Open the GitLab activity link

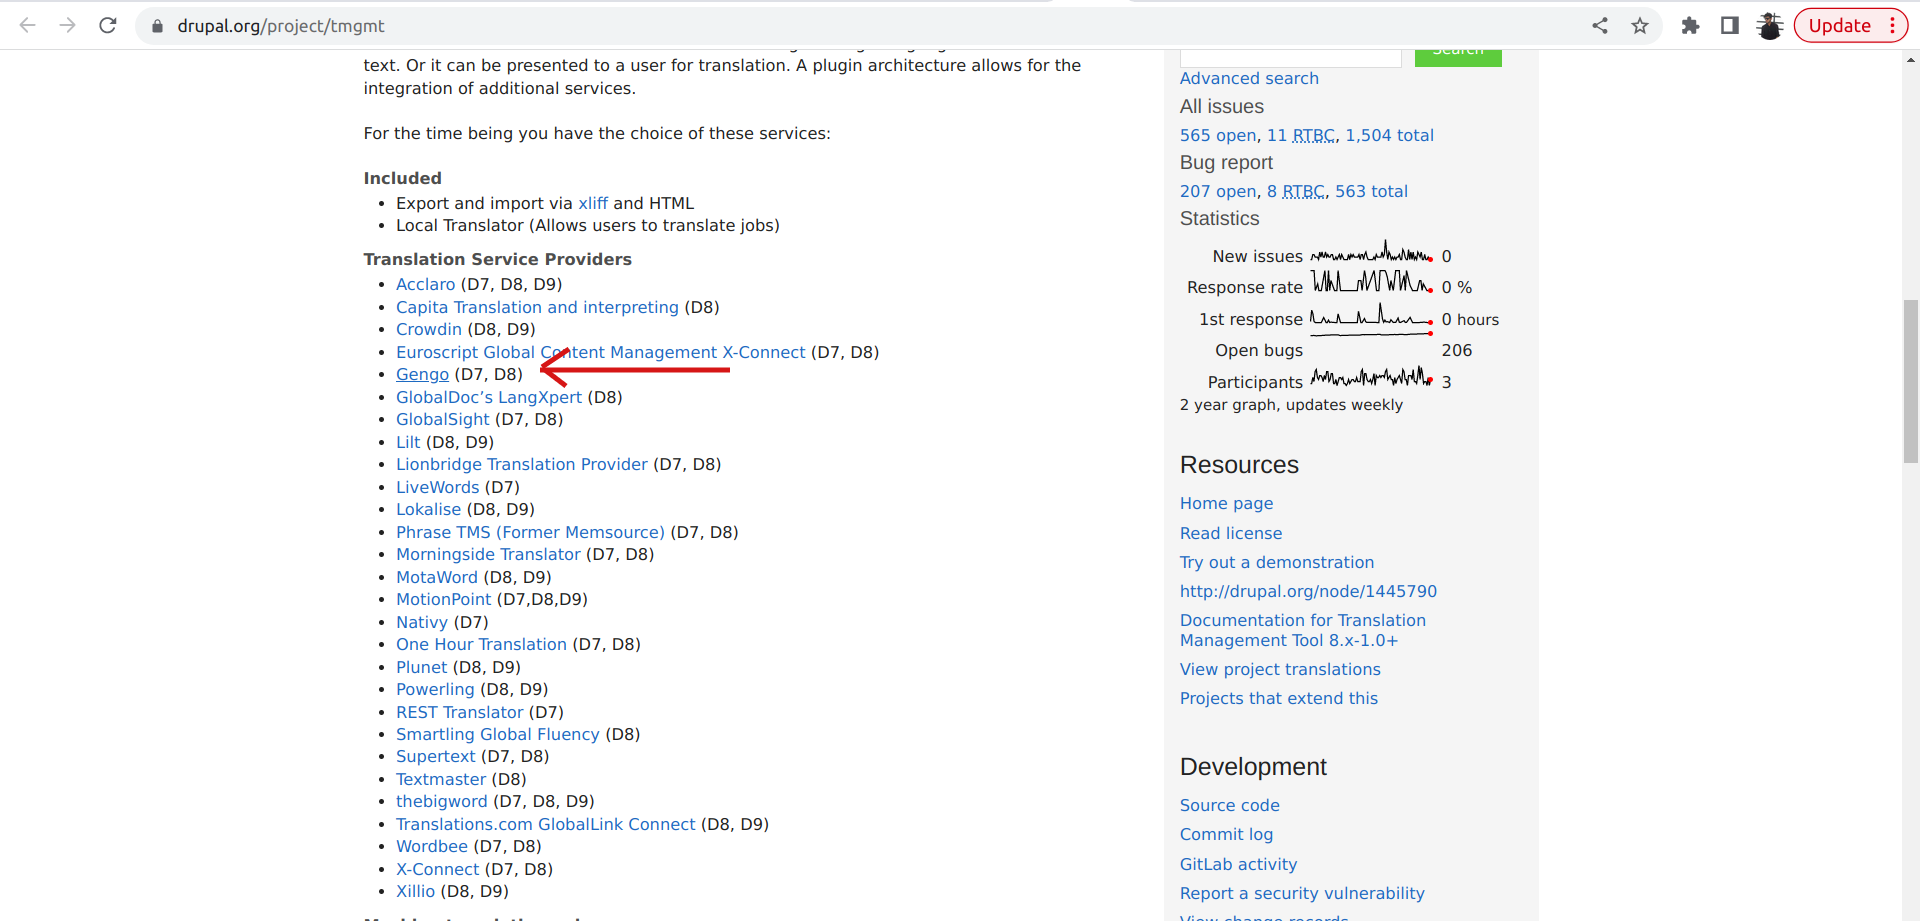click(x=1239, y=864)
